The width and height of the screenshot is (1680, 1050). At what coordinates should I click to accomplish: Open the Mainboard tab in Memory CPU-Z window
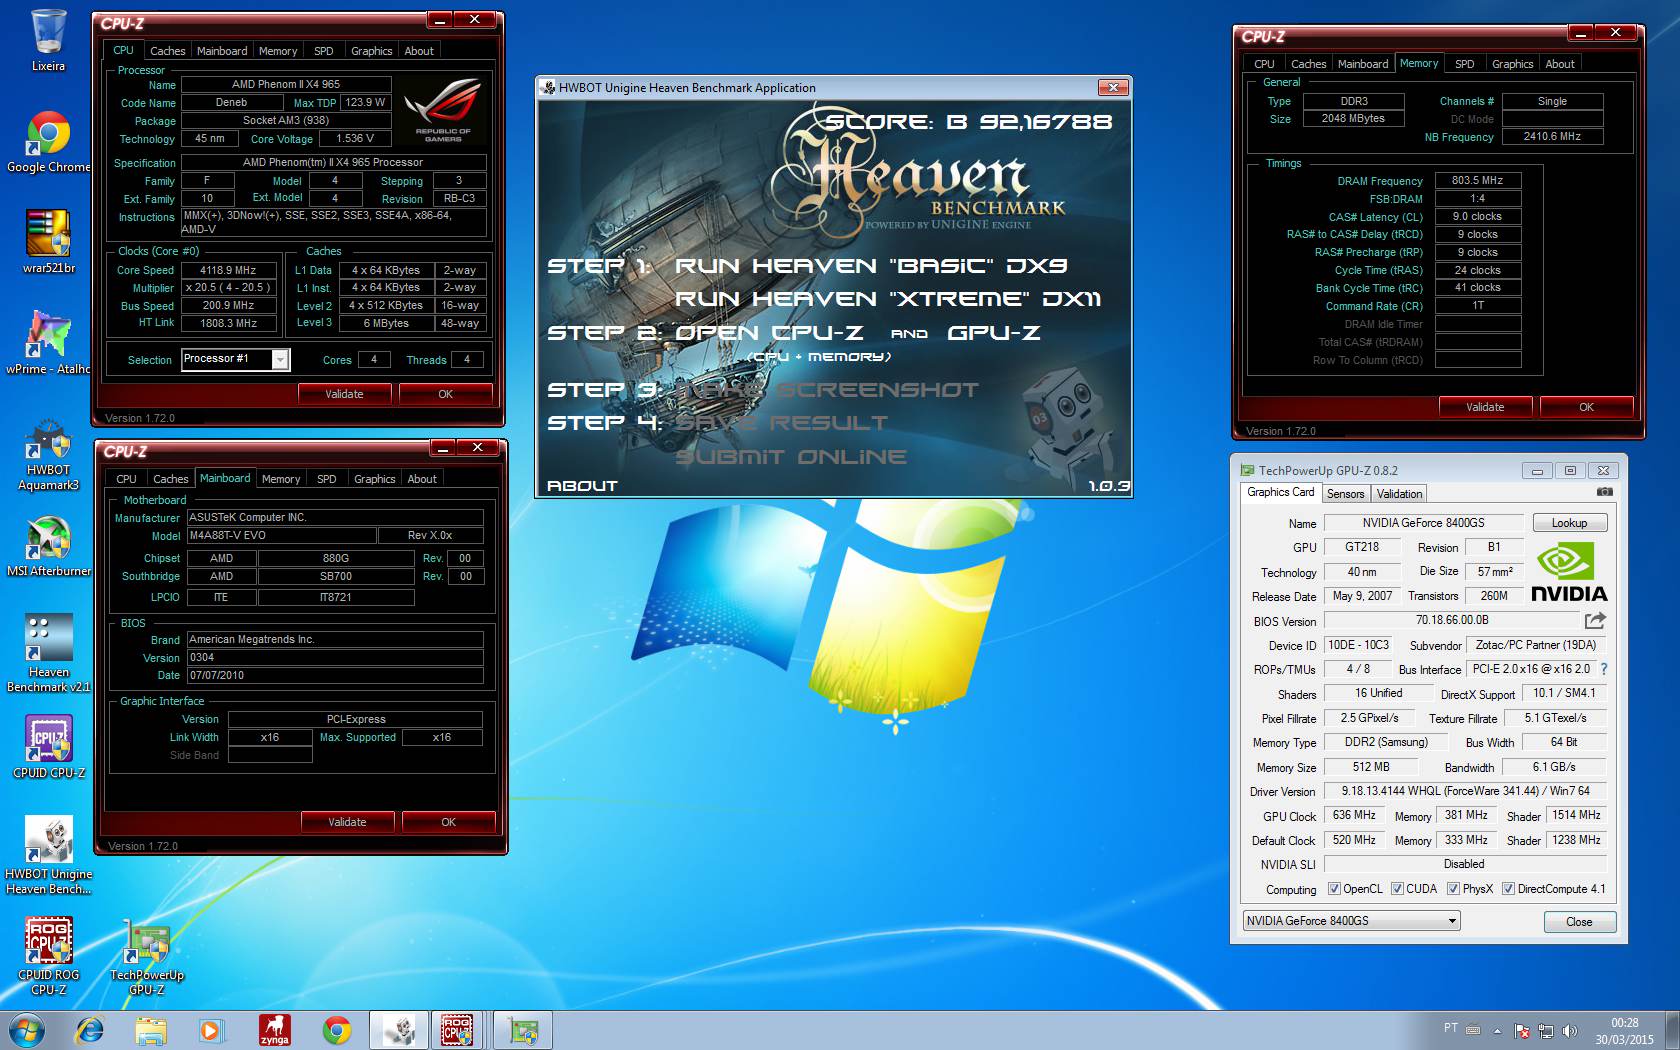tap(1363, 64)
